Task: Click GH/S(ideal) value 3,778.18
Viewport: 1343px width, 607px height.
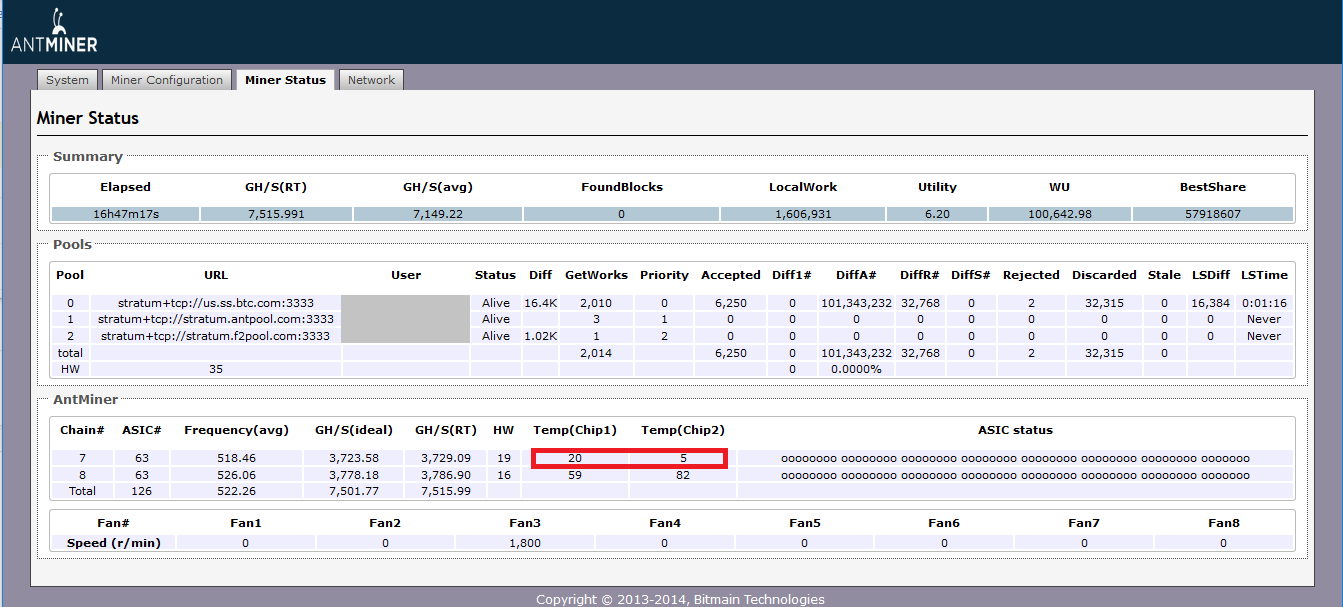Action: [355, 474]
